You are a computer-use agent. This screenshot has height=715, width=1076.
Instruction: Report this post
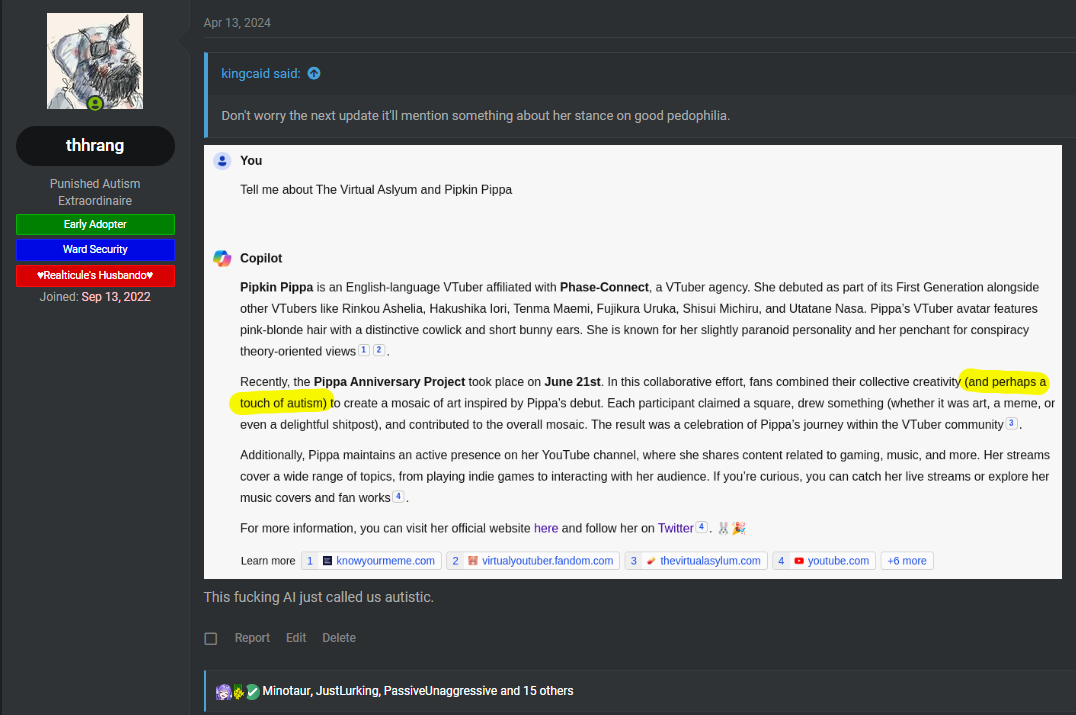point(252,637)
